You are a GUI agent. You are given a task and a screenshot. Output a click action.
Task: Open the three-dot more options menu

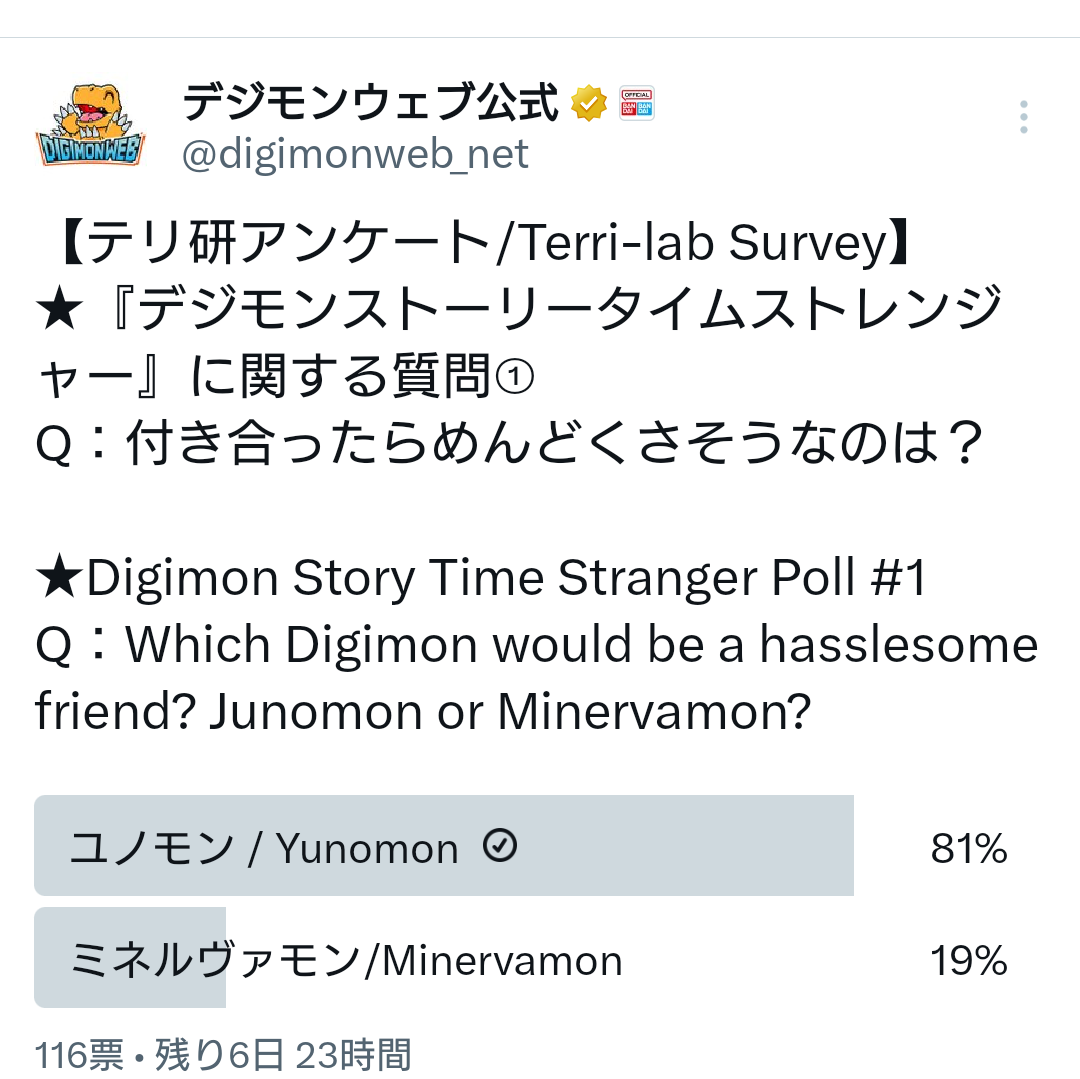(1023, 117)
